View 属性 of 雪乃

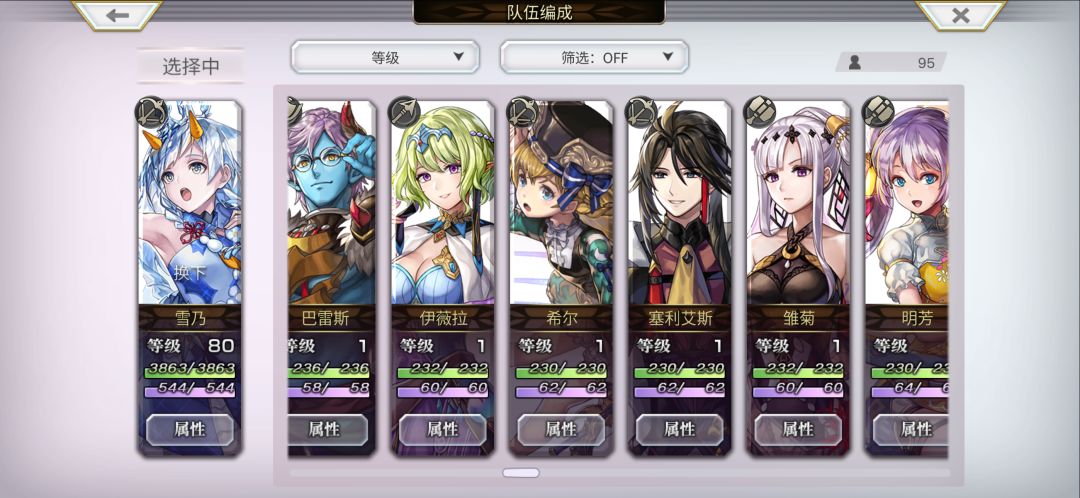(x=189, y=430)
